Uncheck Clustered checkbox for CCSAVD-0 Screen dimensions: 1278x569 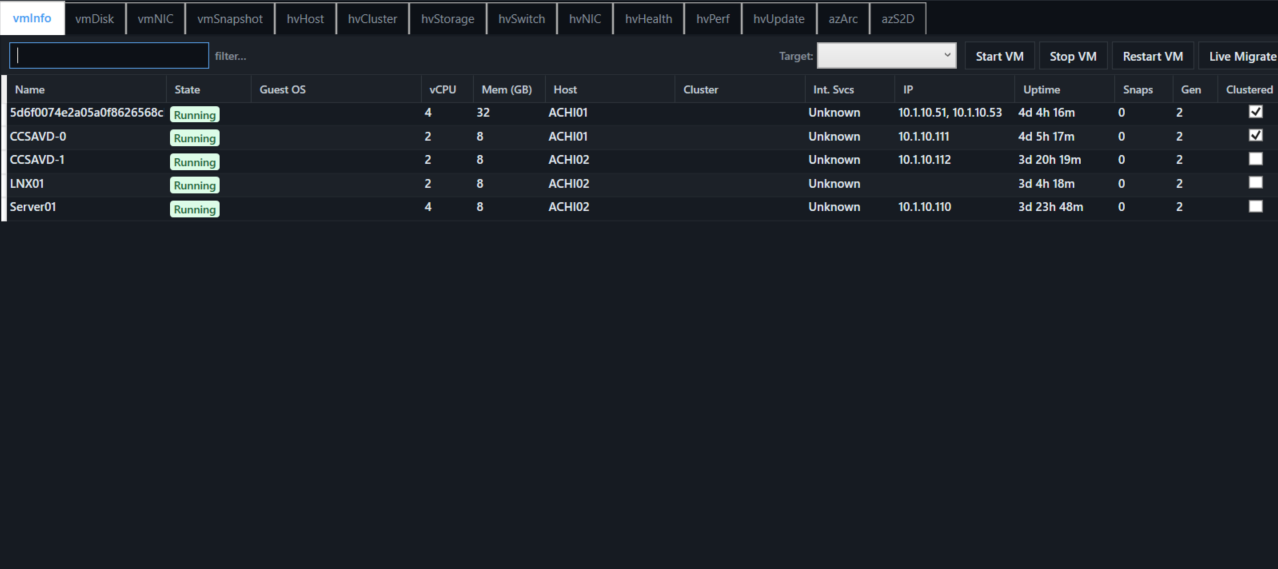tap(1256, 135)
